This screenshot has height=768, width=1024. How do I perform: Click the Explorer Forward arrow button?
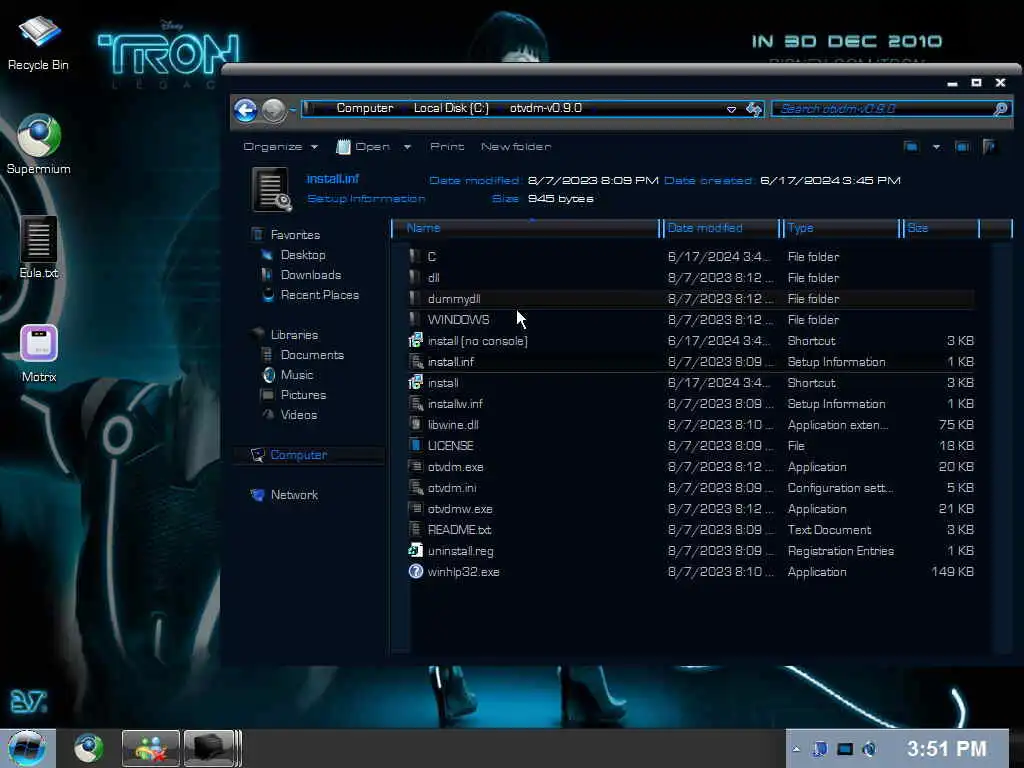tap(274, 110)
